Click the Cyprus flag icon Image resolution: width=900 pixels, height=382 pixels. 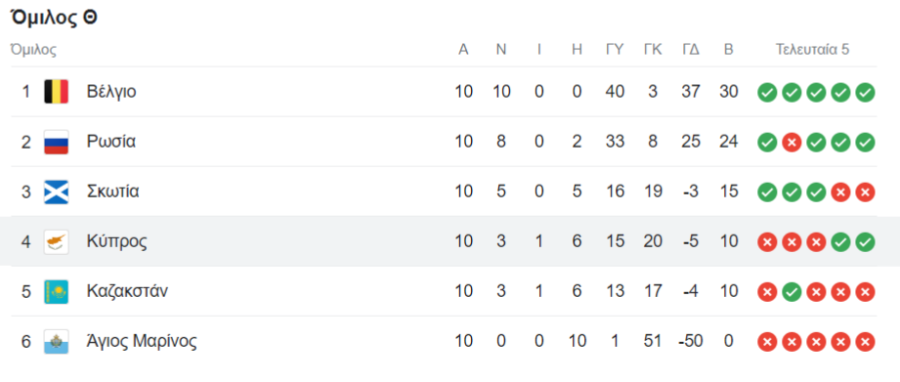pyautogui.click(x=56, y=241)
